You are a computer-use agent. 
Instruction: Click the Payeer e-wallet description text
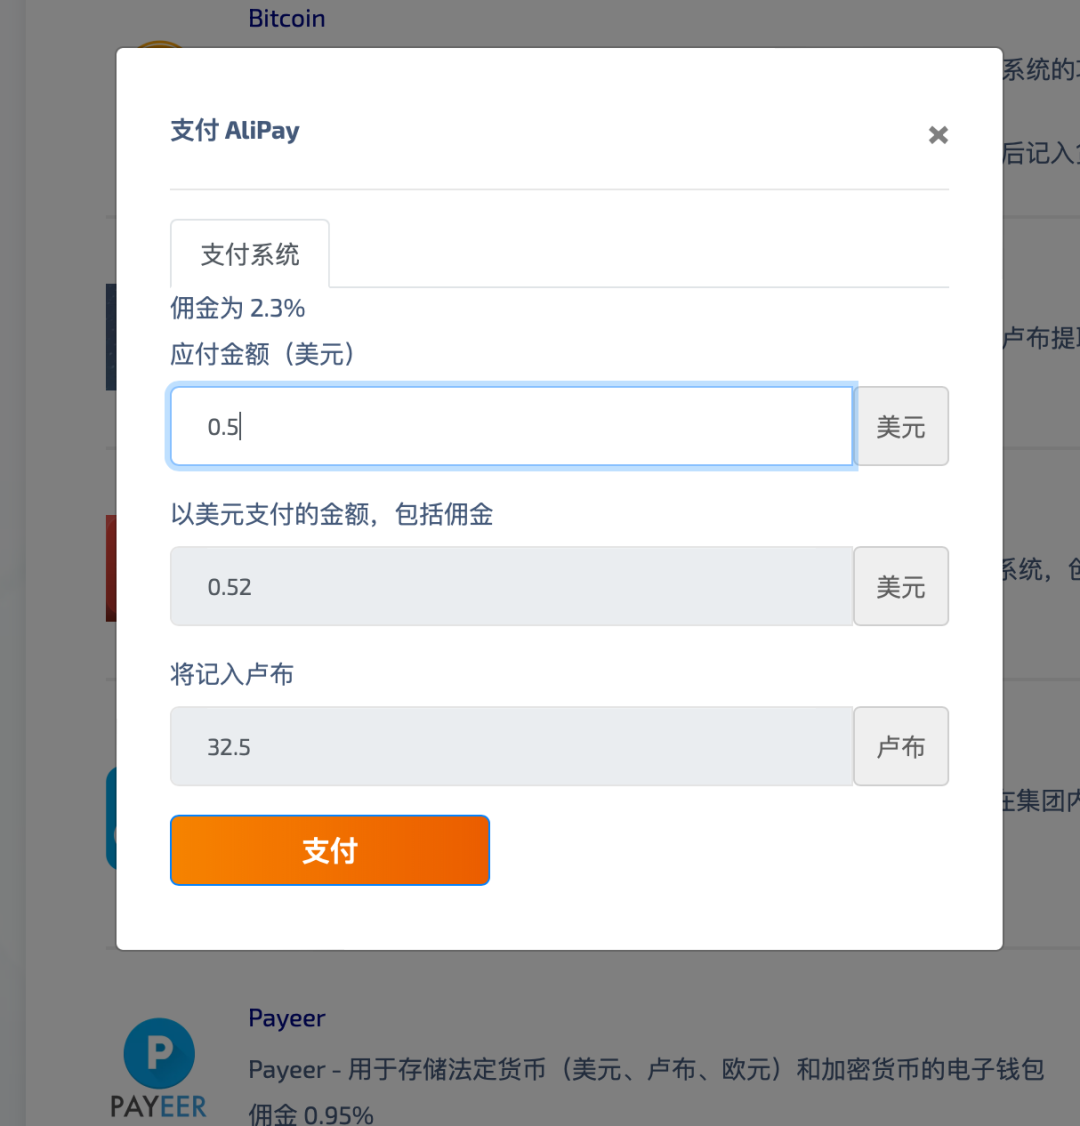point(646,1070)
